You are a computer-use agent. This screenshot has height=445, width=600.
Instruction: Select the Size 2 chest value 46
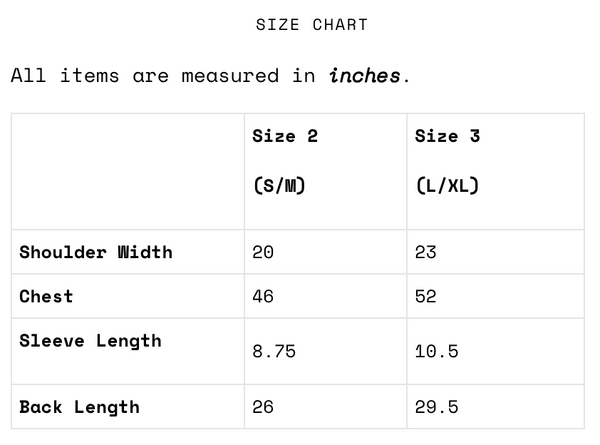pyautogui.click(x=263, y=296)
